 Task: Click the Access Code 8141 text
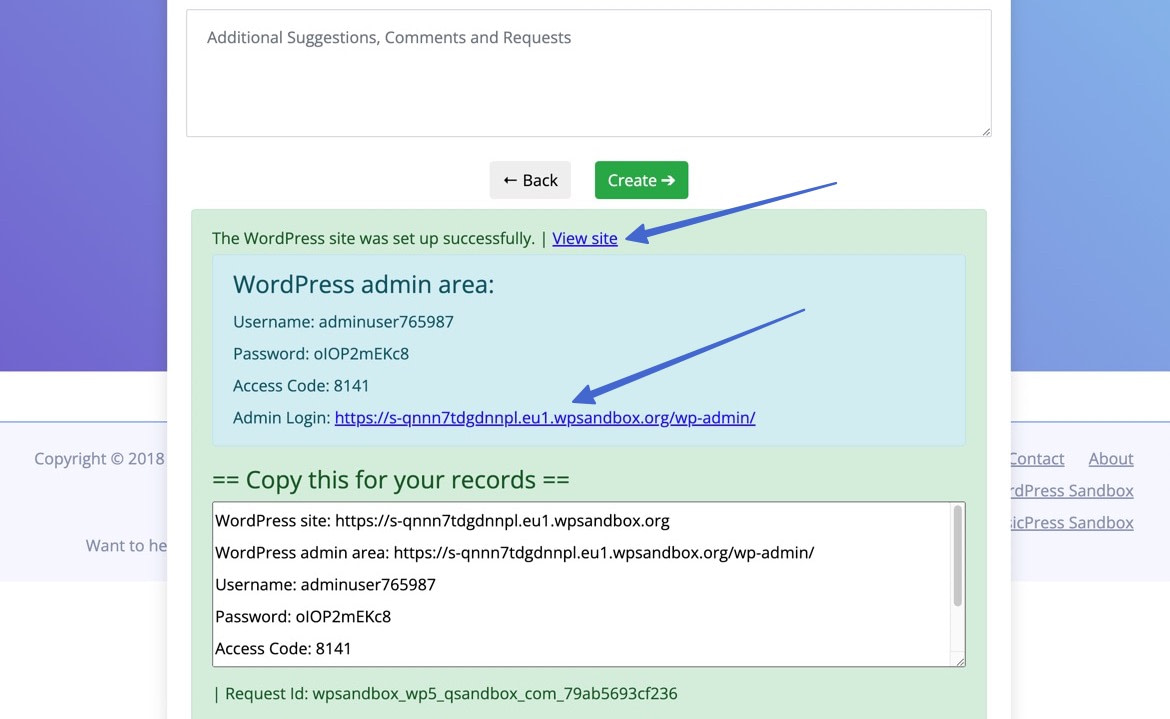(x=300, y=385)
